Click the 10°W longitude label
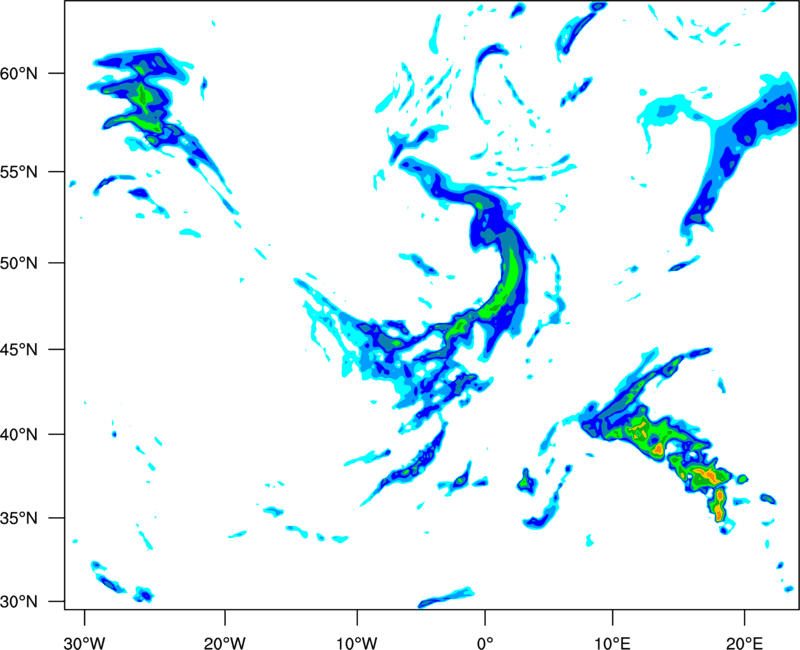The width and height of the screenshot is (800, 650). pos(357,643)
